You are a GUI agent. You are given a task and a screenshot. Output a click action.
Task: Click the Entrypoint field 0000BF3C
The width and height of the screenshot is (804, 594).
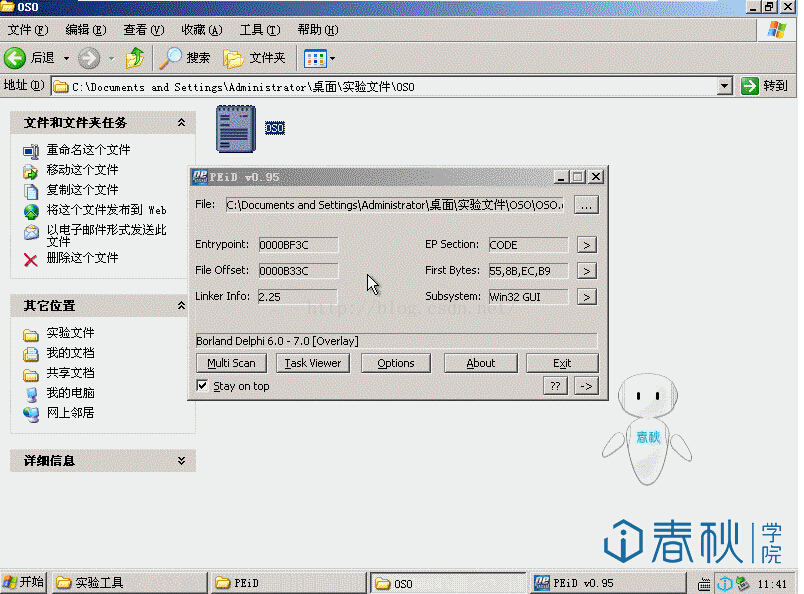298,245
